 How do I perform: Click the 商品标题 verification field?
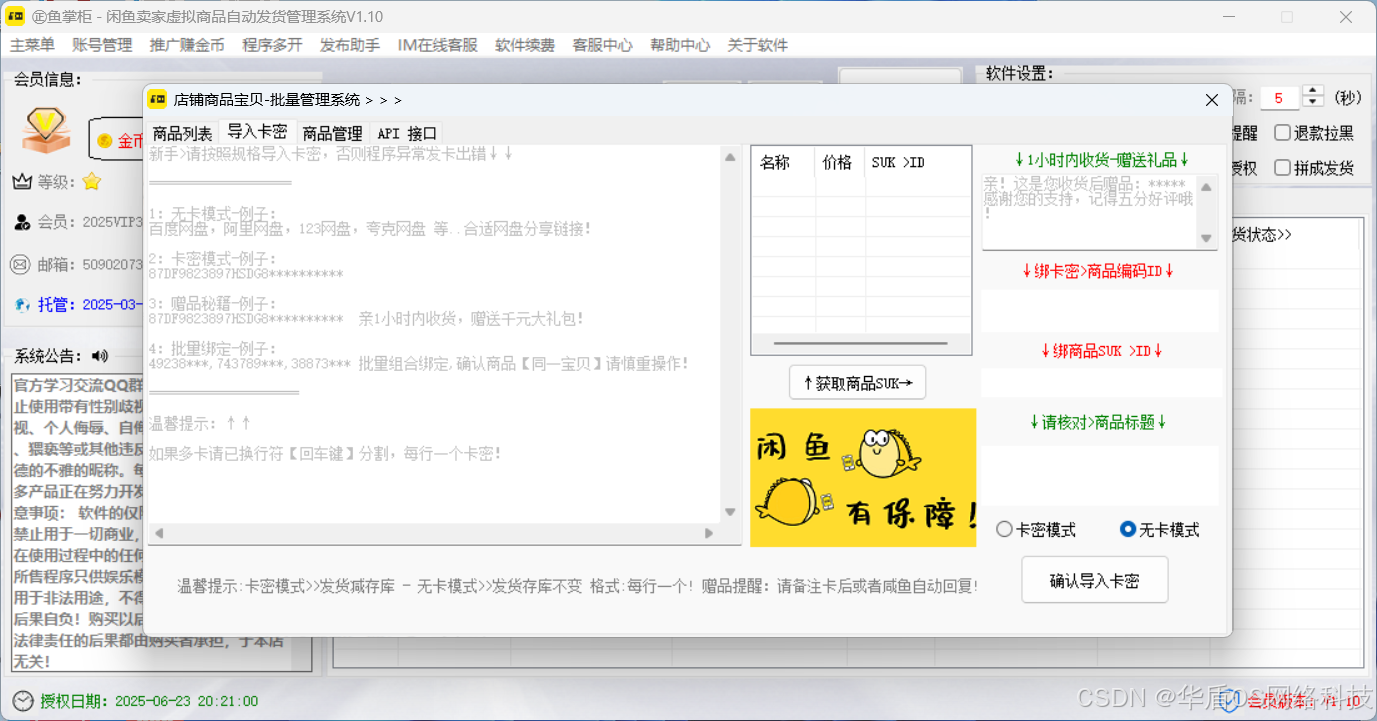click(x=1100, y=475)
